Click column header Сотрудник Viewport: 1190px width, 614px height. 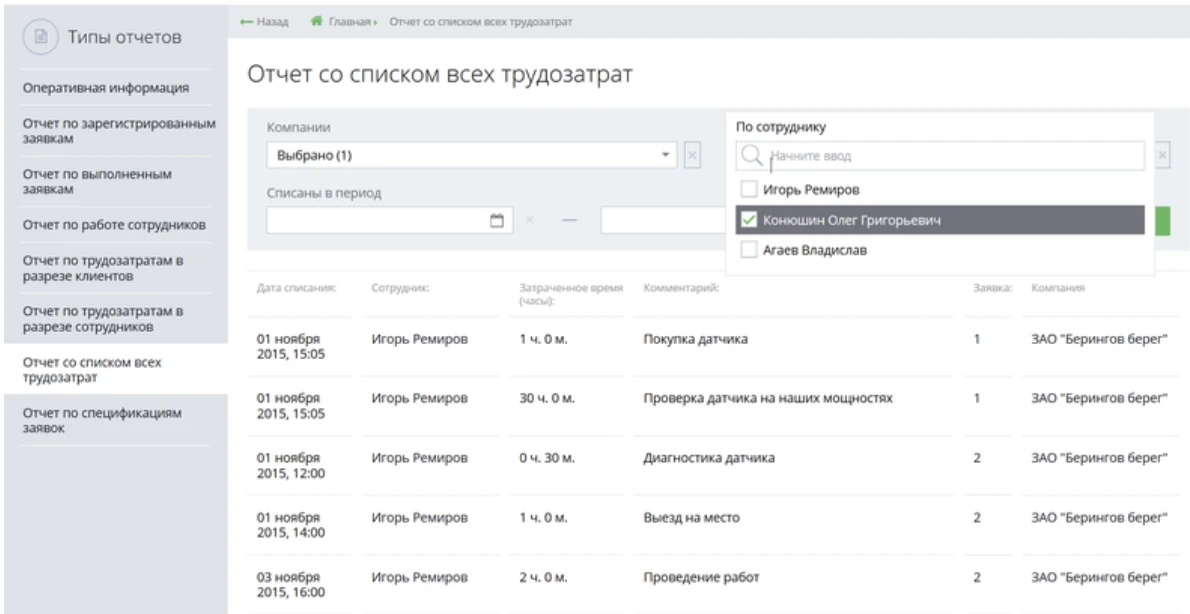[x=400, y=288]
